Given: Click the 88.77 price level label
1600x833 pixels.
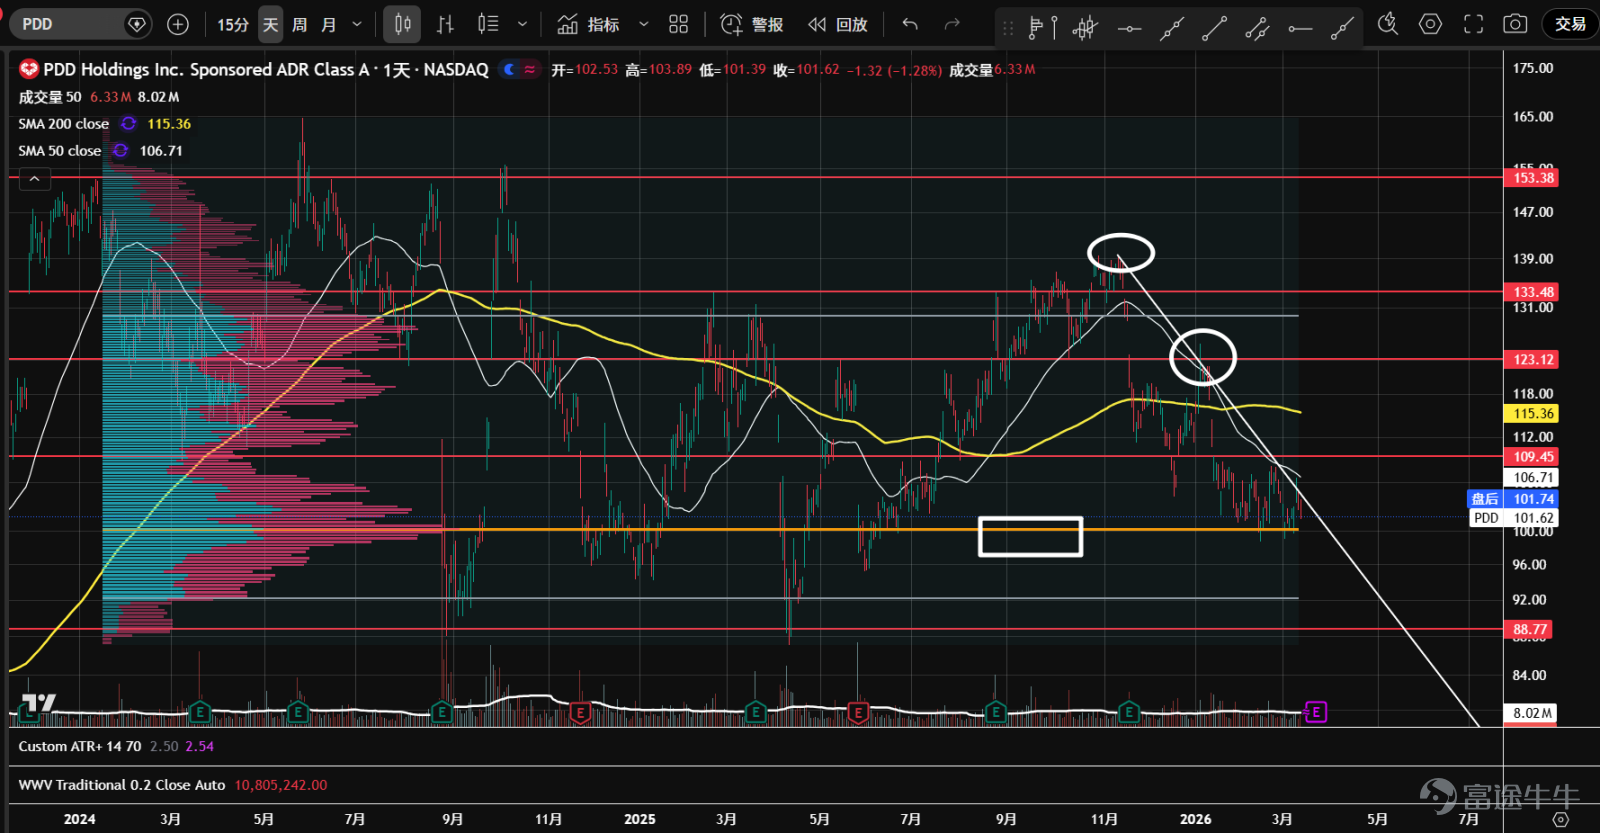Looking at the screenshot, I should [x=1529, y=629].
